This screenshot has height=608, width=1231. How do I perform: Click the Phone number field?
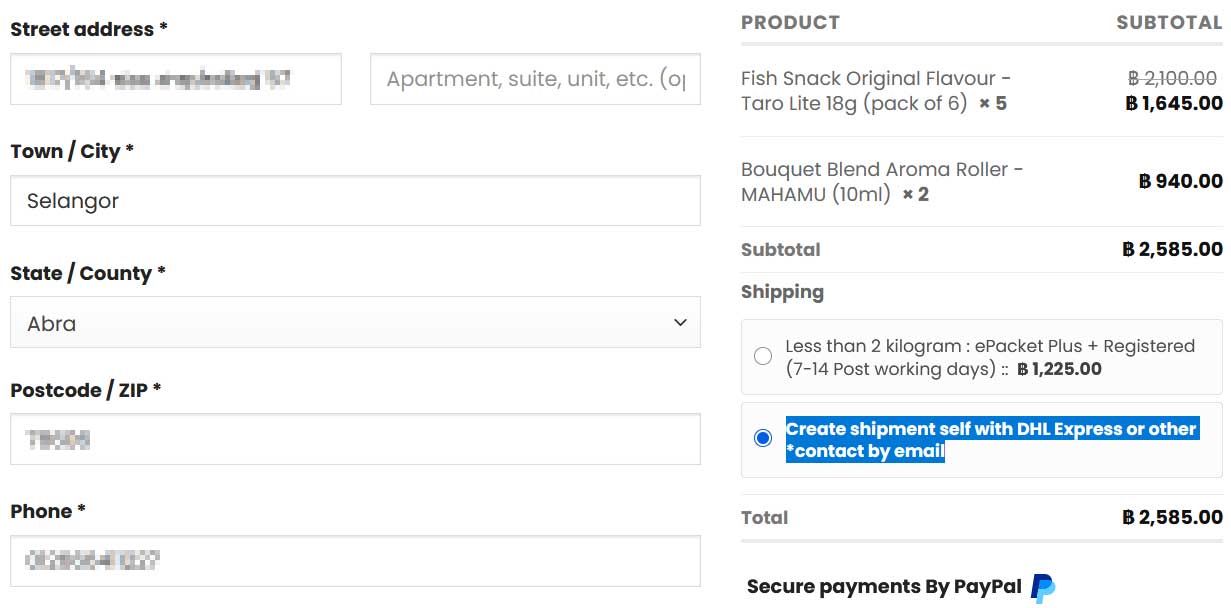point(355,561)
